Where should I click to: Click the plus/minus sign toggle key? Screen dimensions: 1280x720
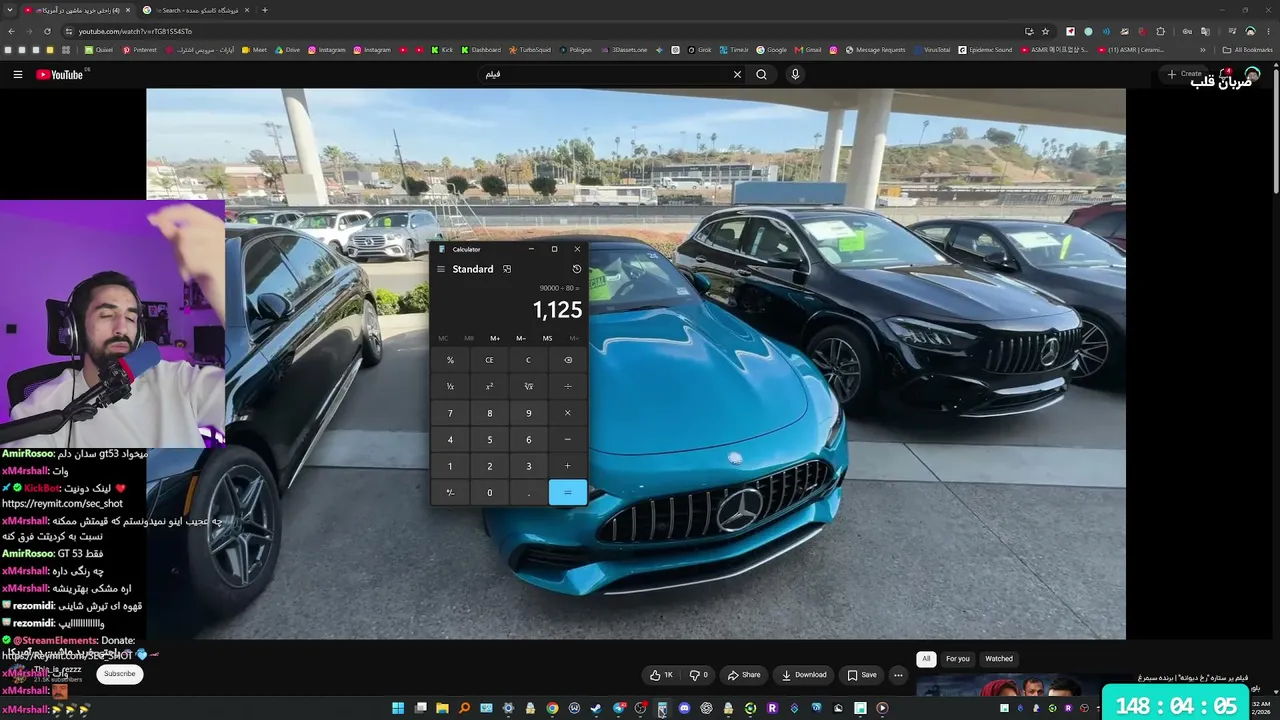pyautogui.click(x=450, y=492)
